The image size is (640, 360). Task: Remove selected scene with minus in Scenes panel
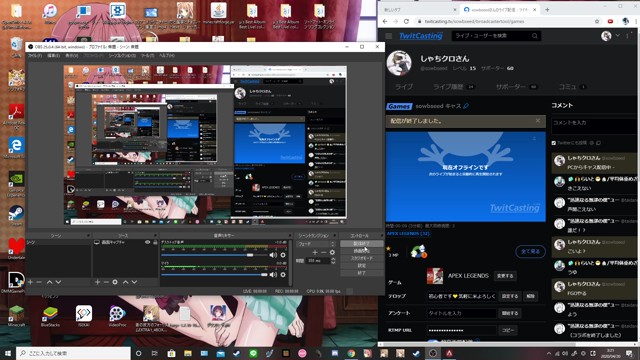point(39,282)
